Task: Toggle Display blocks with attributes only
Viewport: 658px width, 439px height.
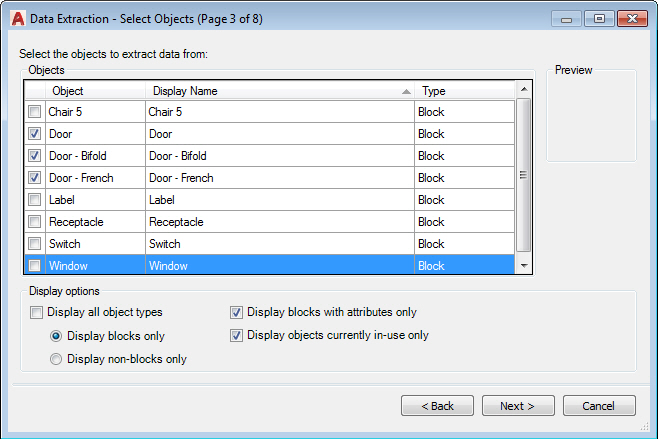Action: 236,312
